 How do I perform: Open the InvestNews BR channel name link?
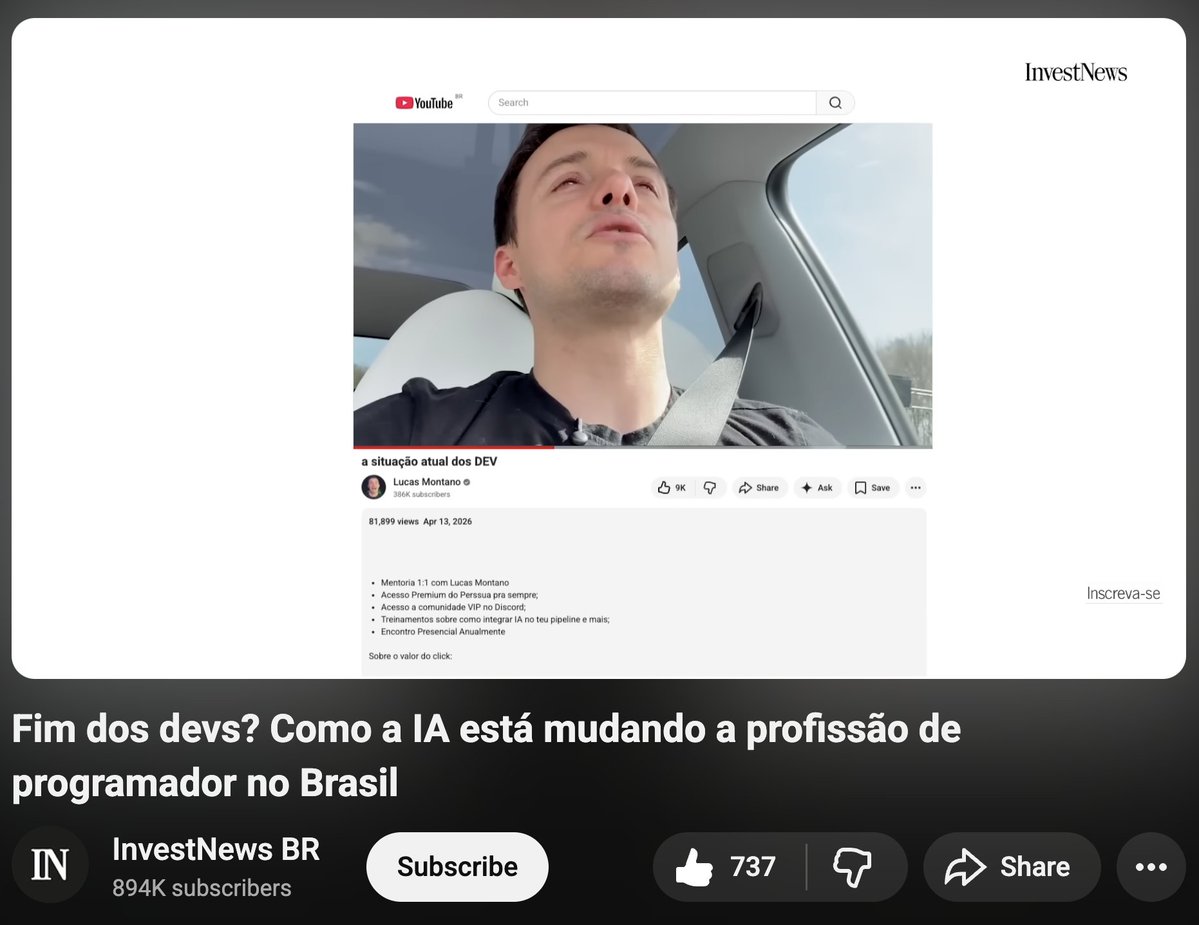216,849
